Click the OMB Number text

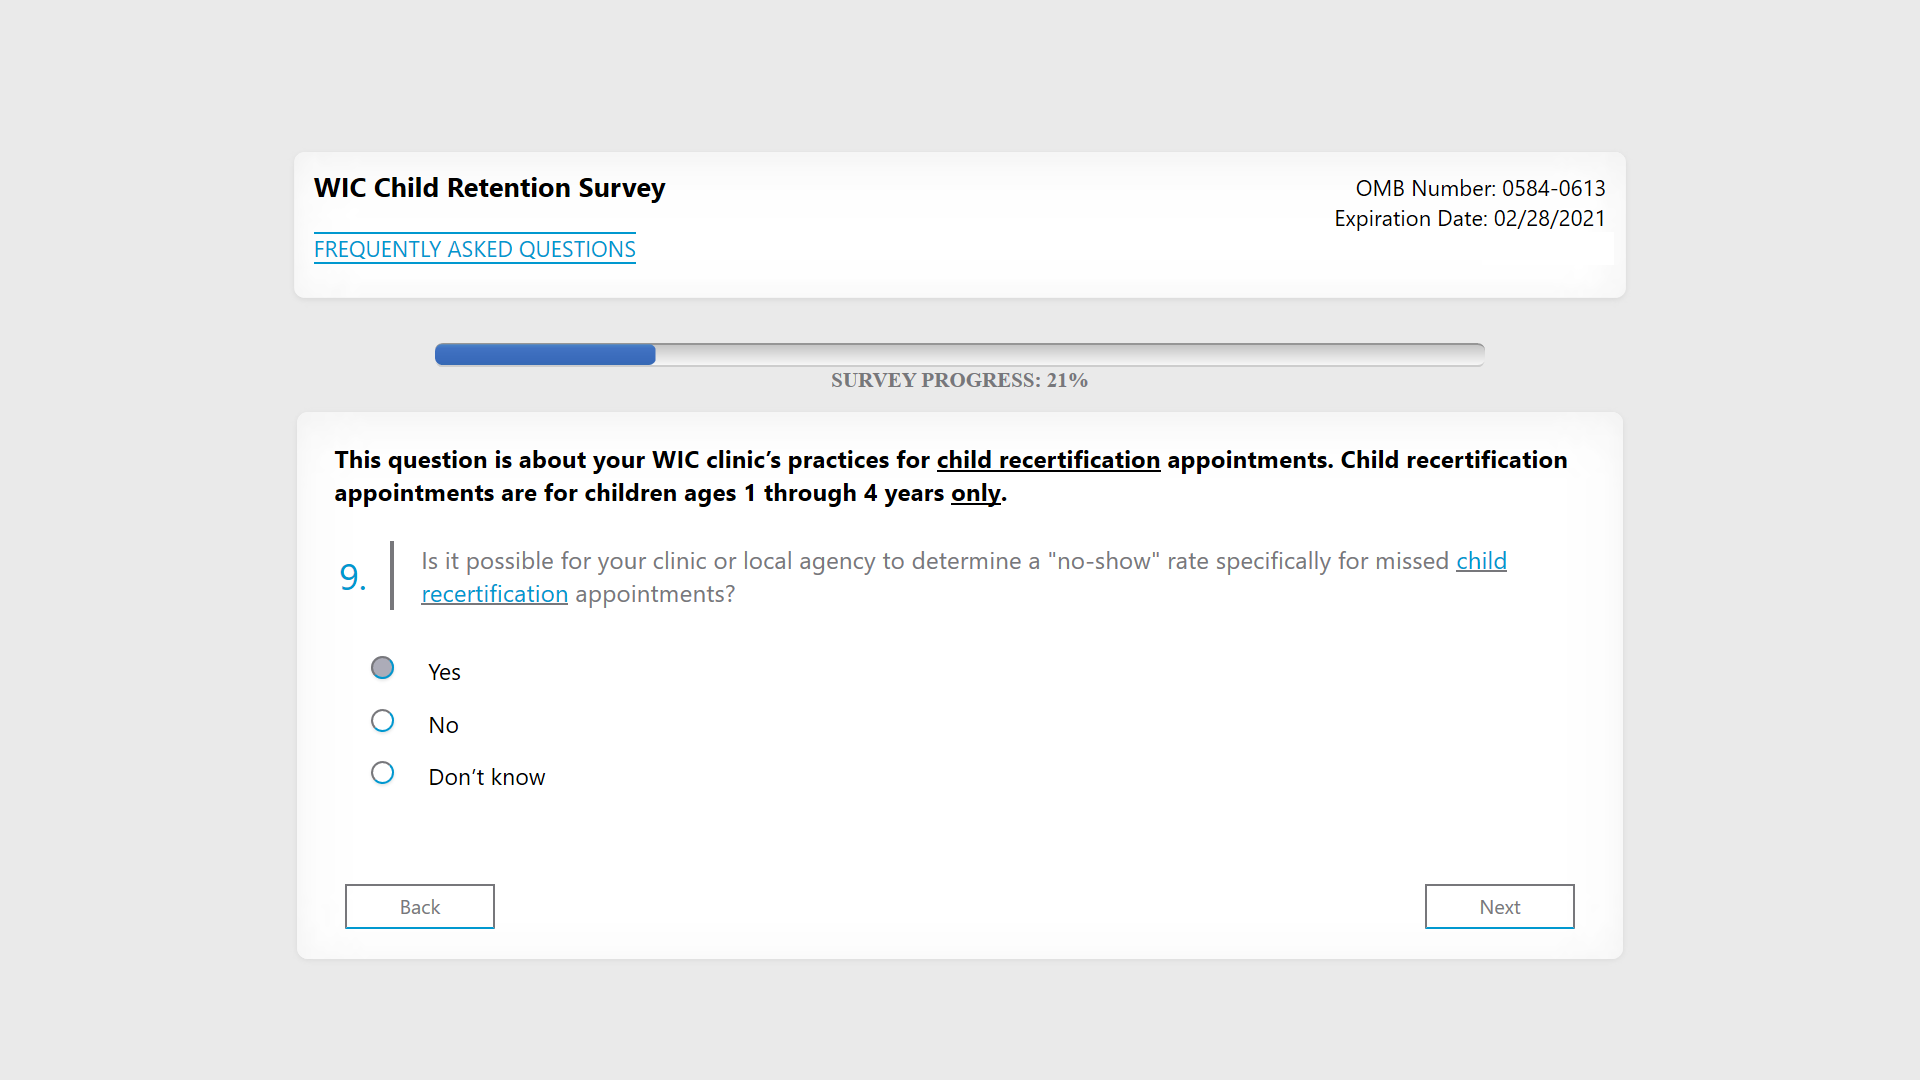tap(1479, 188)
